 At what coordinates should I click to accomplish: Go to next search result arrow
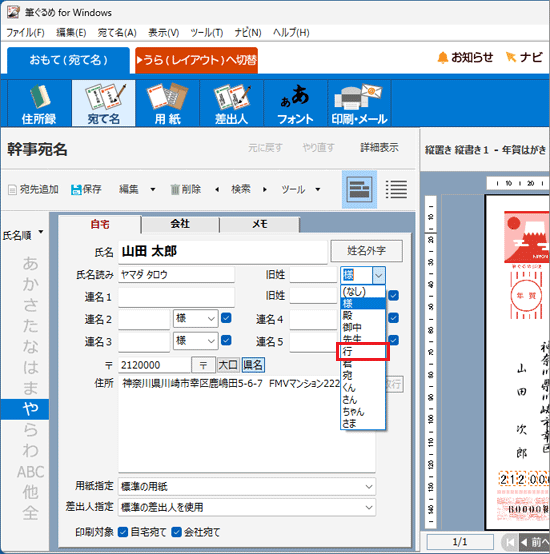(265, 190)
